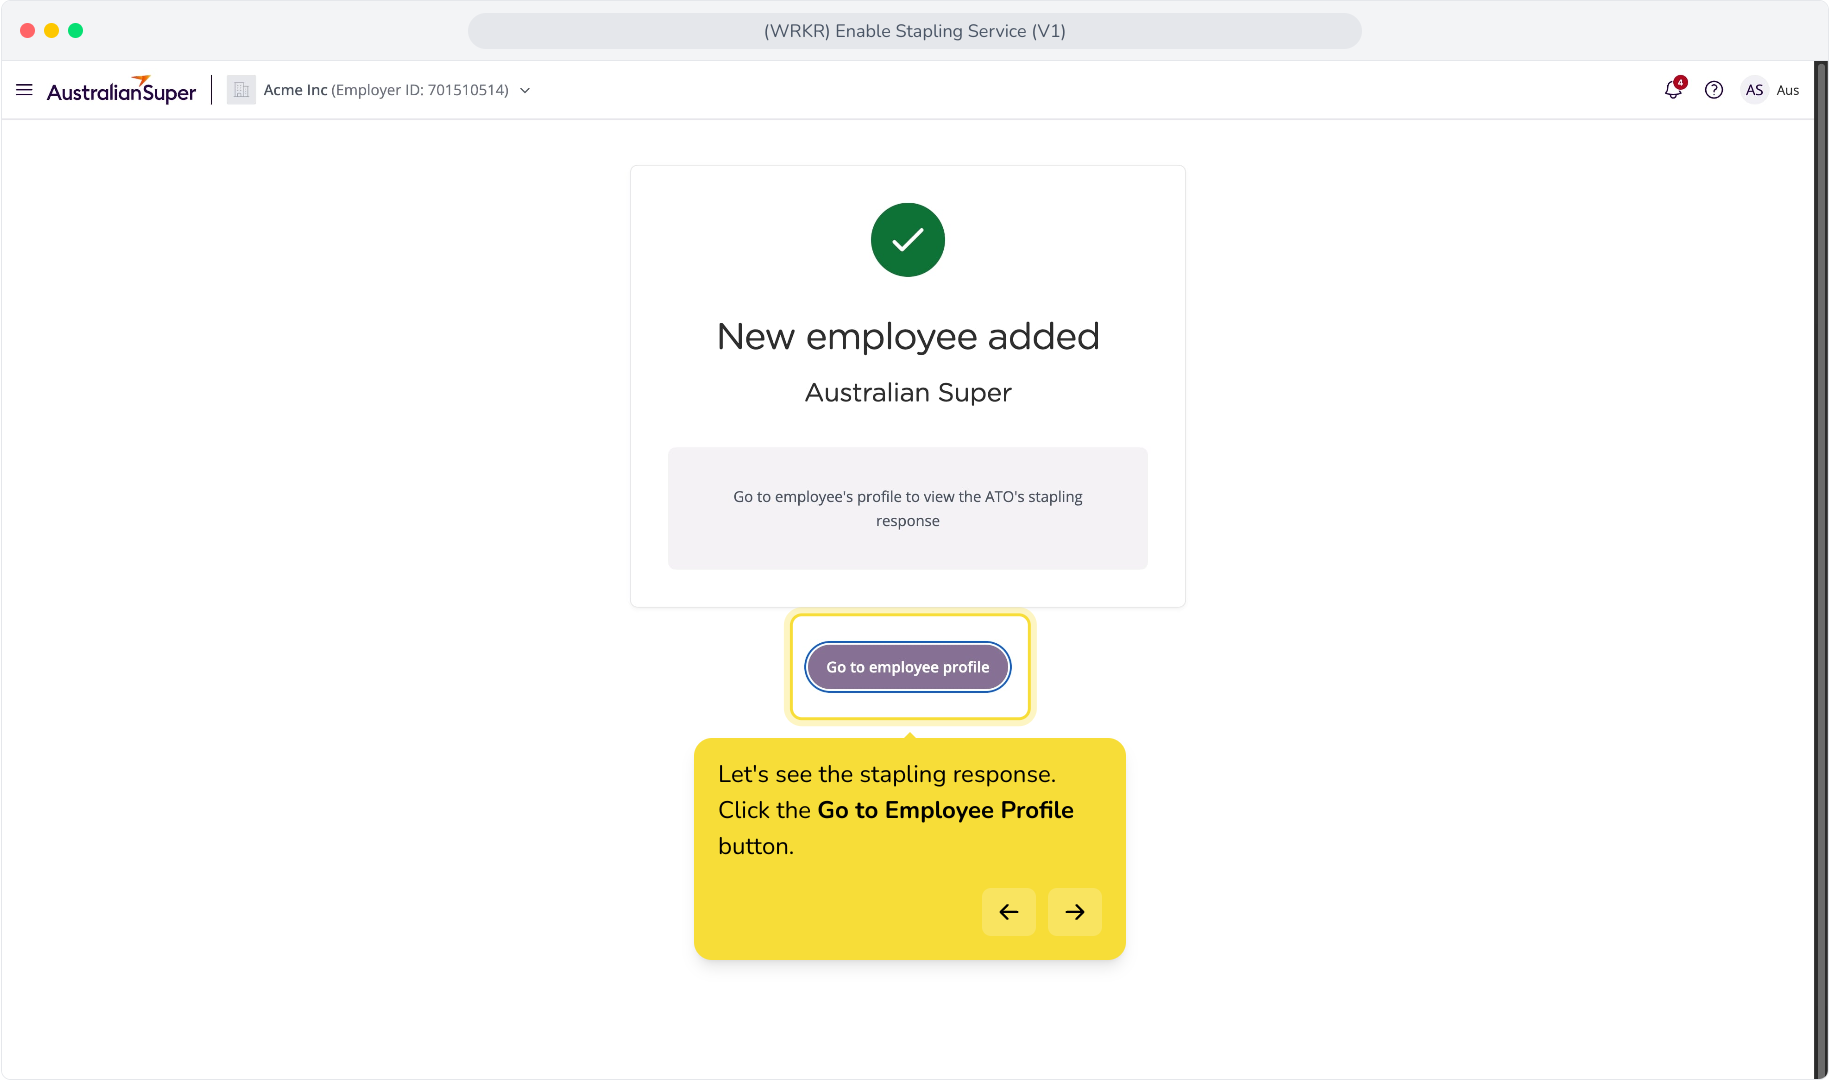Advance to next tour step arrow
This screenshot has width=1830, height=1080.
(x=1075, y=912)
